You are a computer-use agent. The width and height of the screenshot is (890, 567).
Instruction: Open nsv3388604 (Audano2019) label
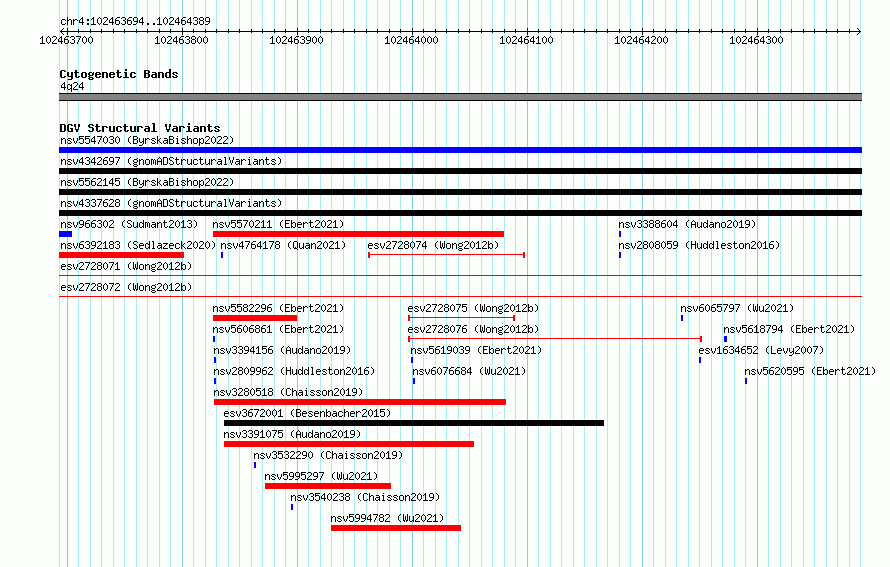click(687, 224)
